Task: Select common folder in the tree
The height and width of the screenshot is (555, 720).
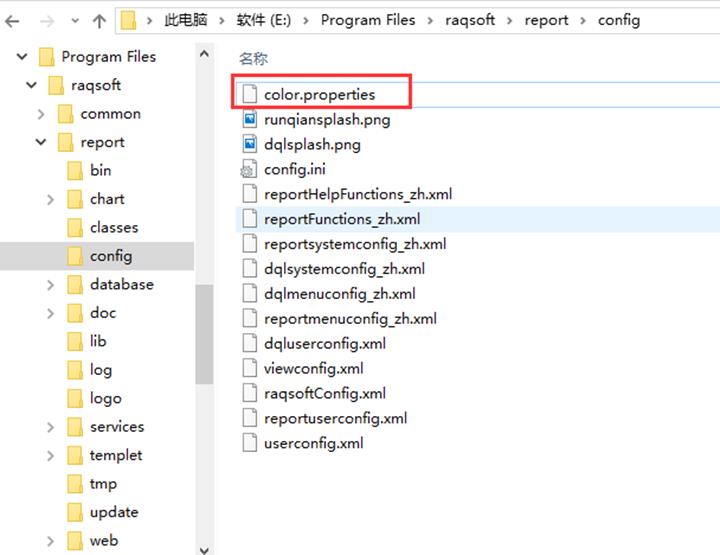Action: tap(111, 114)
